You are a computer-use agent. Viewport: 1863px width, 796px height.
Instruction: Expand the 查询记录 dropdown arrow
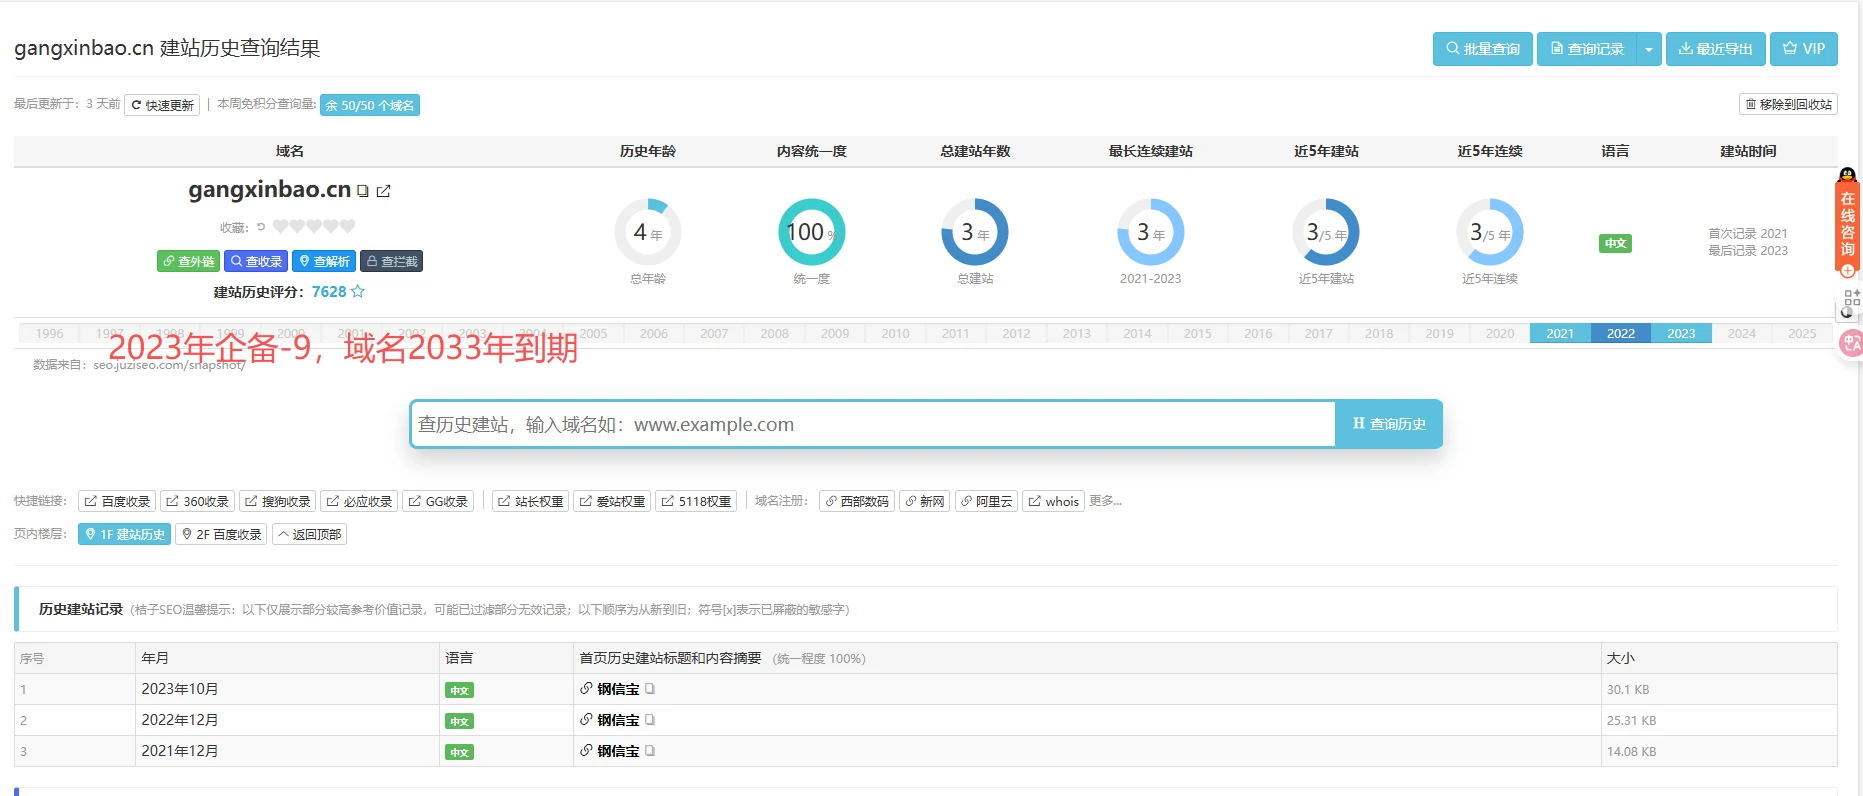pyautogui.click(x=1649, y=49)
